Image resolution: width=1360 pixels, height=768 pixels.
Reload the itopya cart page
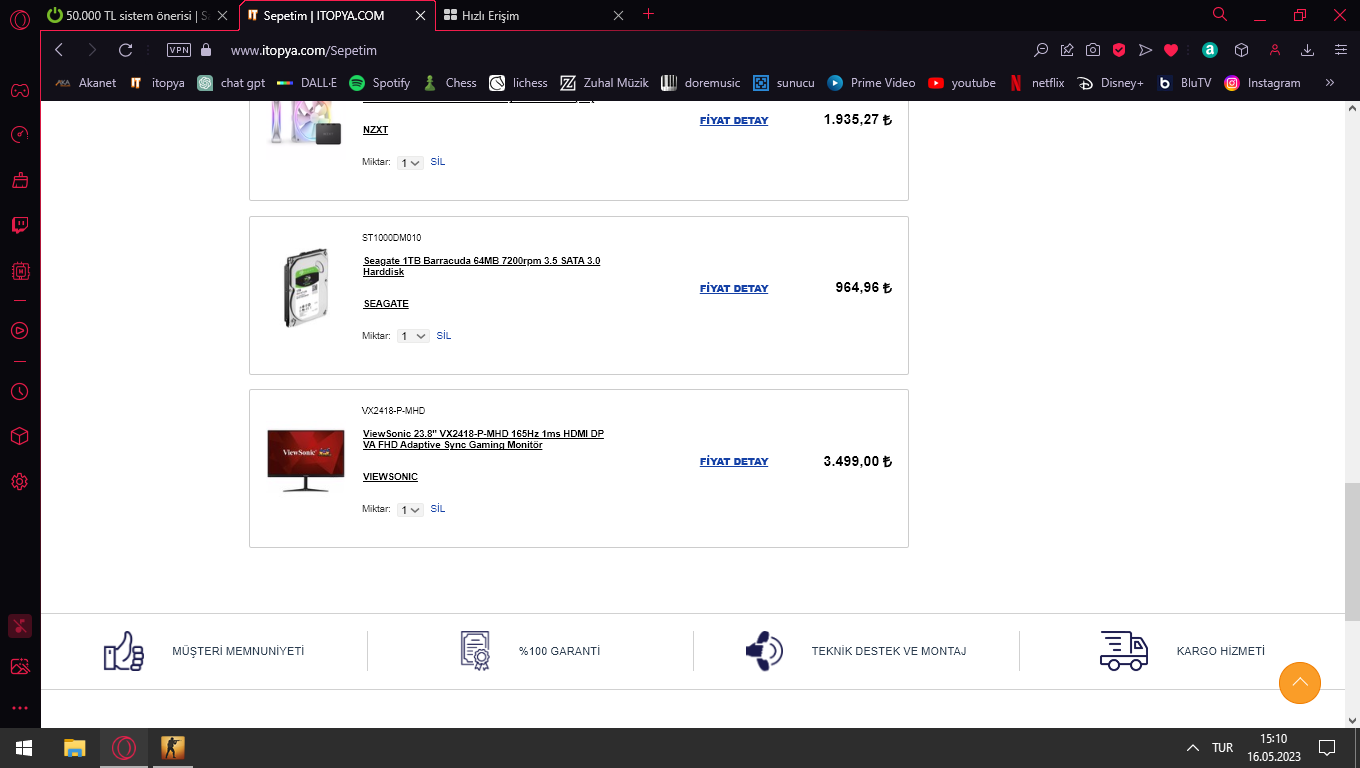point(125,50)
